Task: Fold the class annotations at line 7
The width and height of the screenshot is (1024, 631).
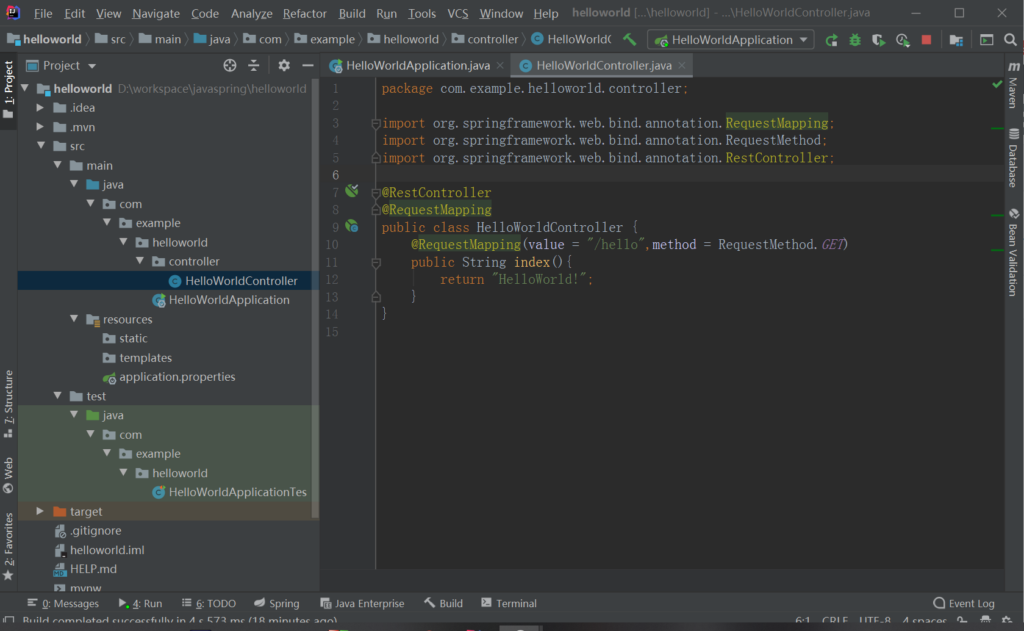Action: 376,193
